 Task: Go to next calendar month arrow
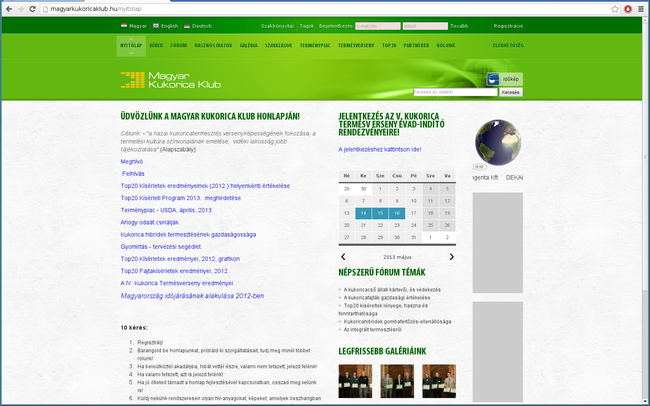pyautogui.click(x=451, y=257)
